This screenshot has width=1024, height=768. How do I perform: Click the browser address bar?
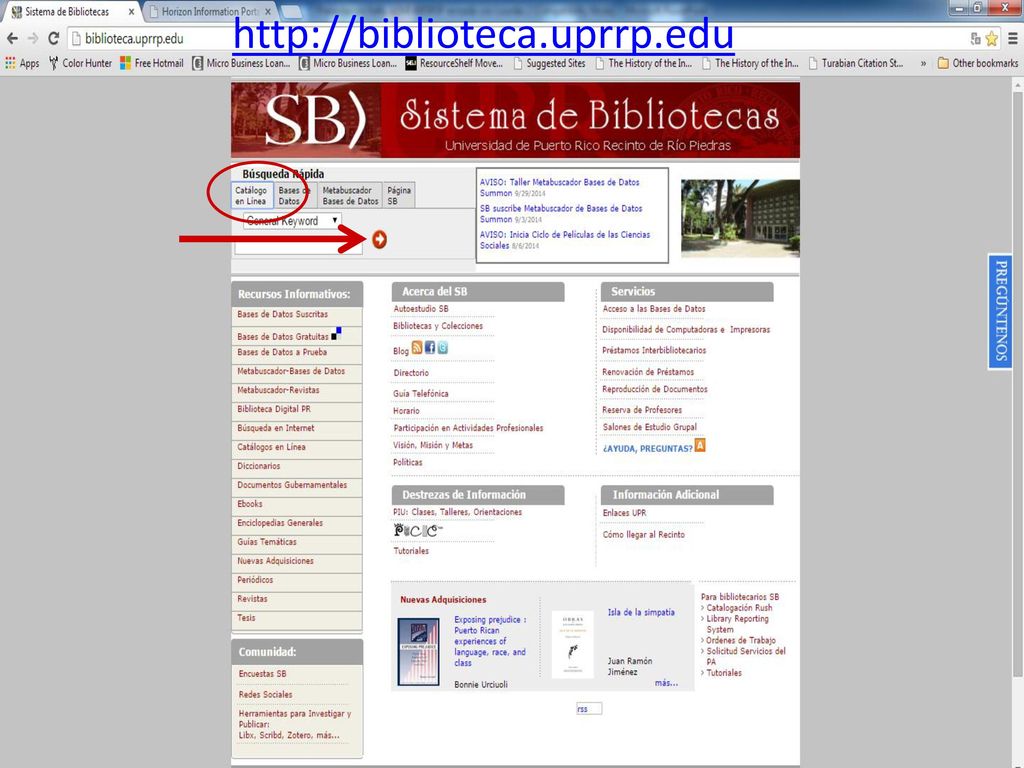[516, 39]
